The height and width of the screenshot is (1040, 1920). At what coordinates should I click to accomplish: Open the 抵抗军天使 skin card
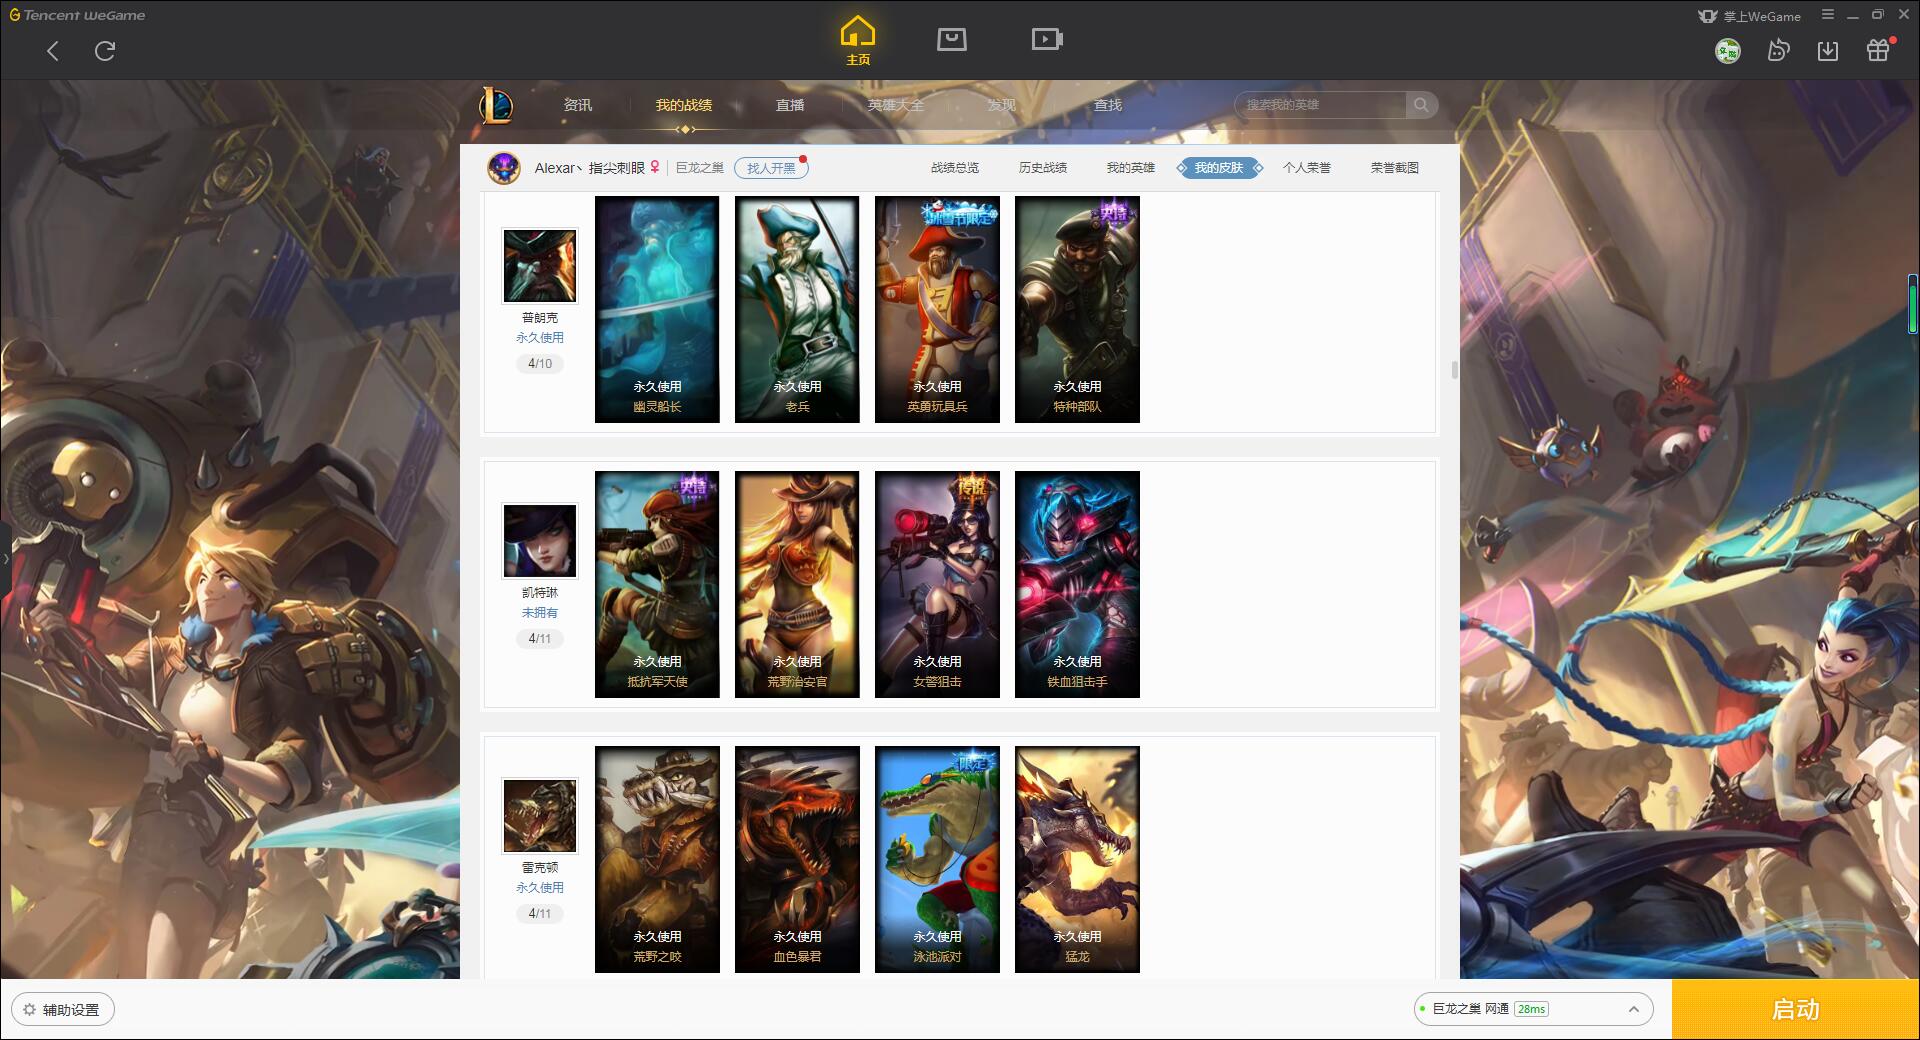[x=657, y=584]
